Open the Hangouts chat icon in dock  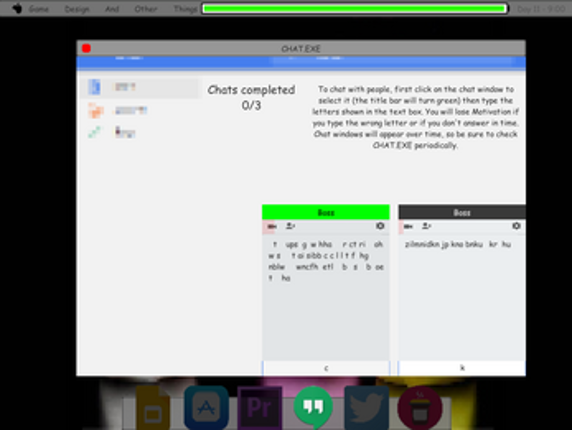[313, 406]
